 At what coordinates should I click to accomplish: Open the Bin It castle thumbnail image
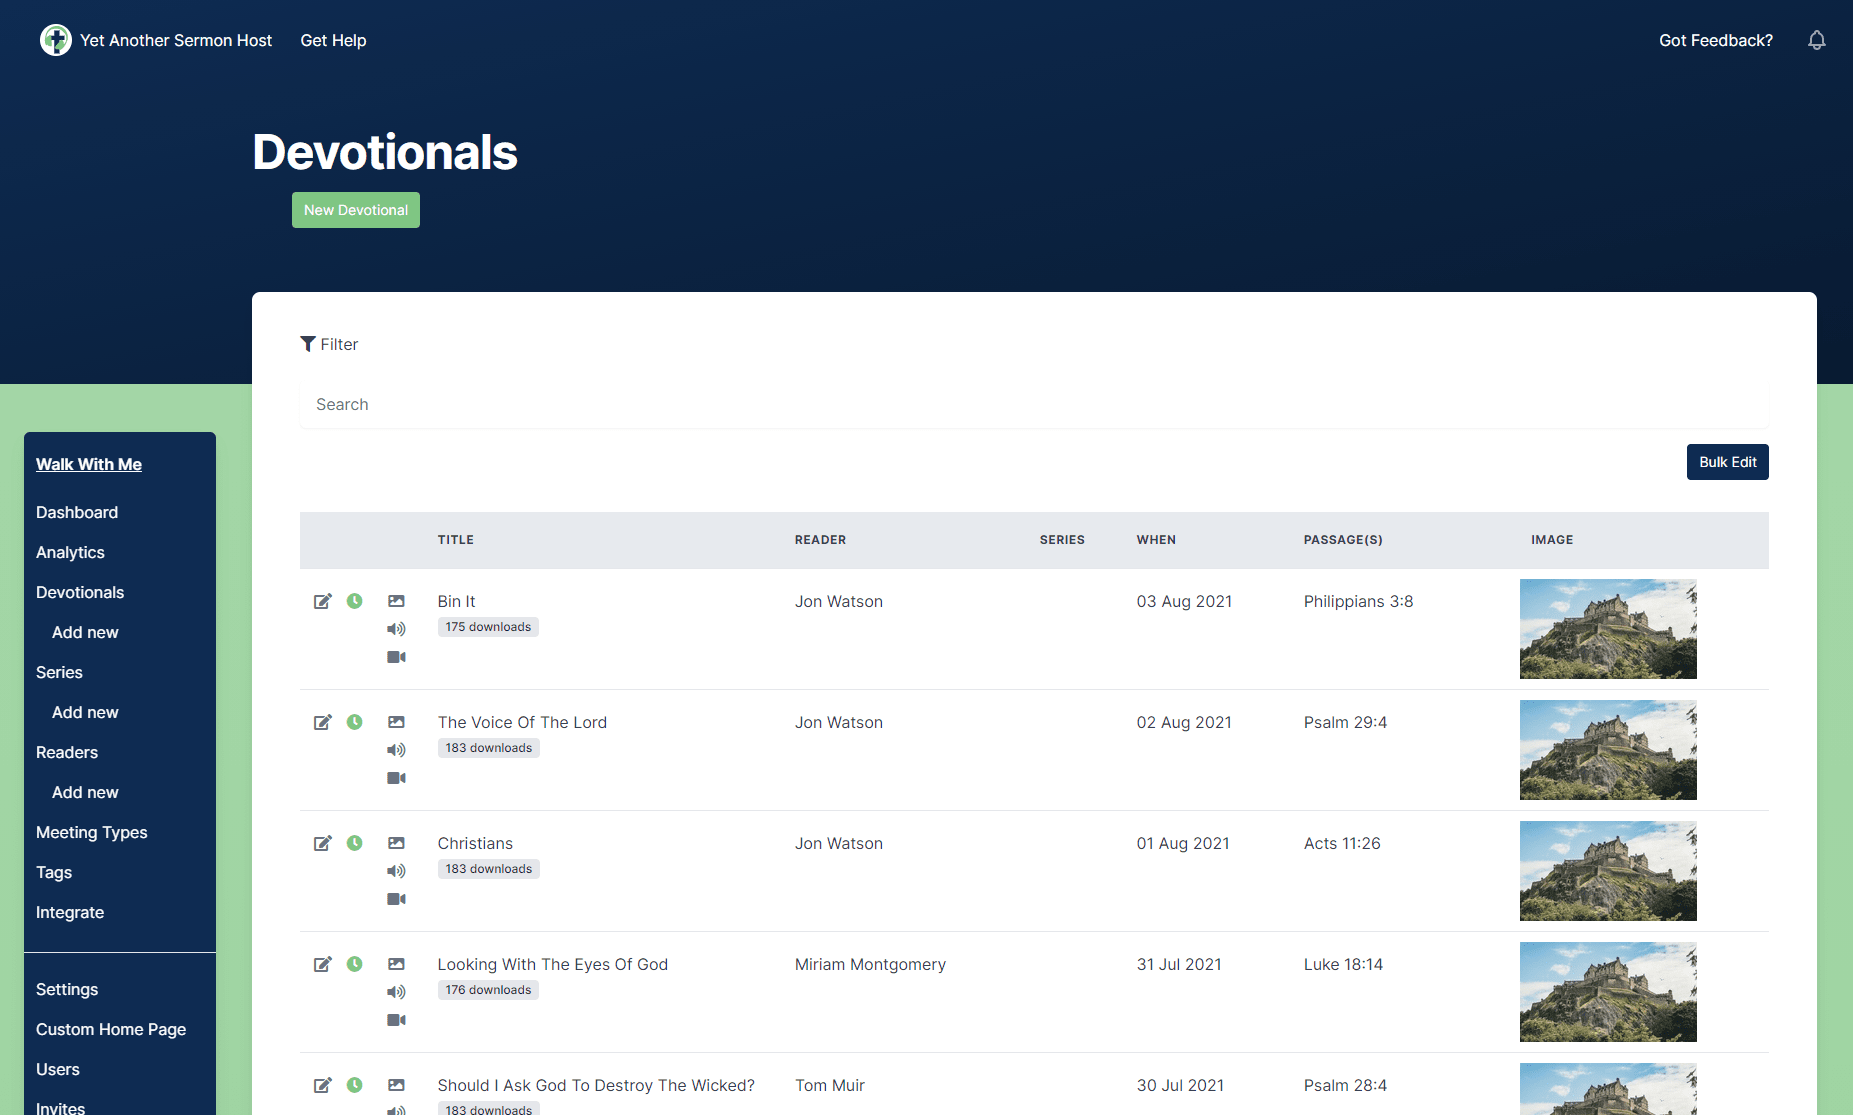tap(1607, 629)
